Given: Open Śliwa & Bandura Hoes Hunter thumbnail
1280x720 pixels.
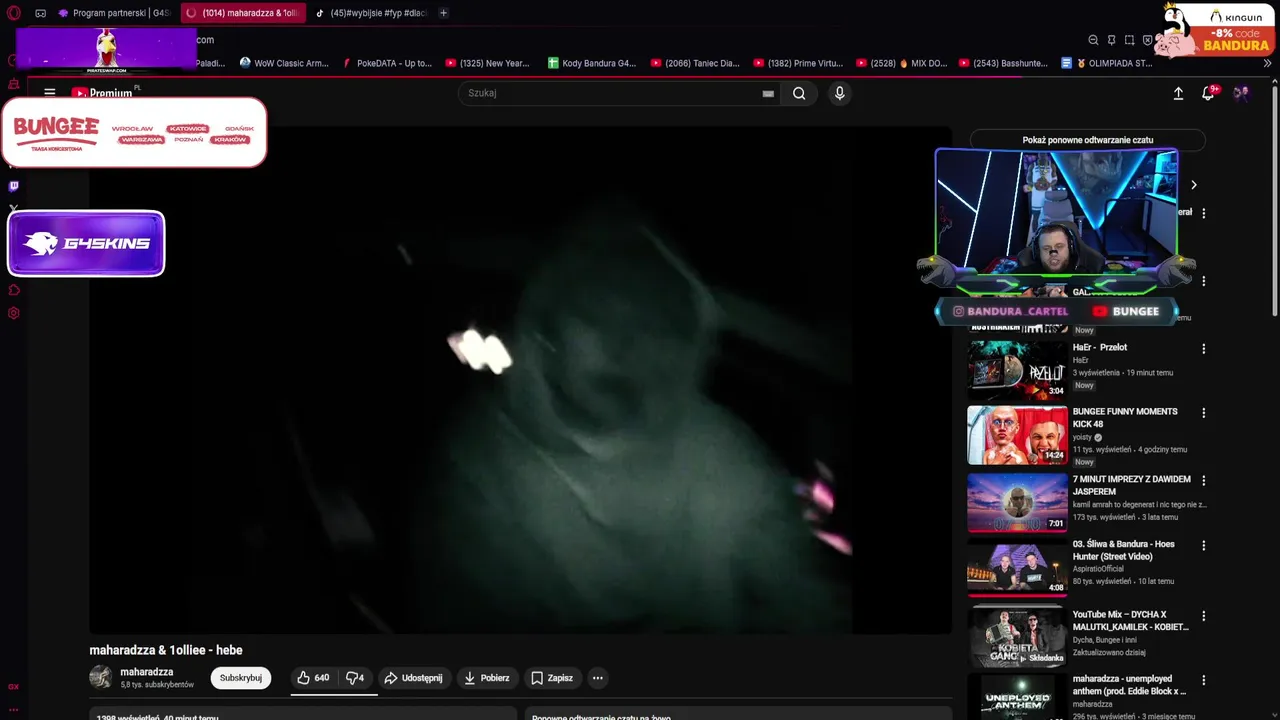Looking at the screenshot, I should [1018, 568].
